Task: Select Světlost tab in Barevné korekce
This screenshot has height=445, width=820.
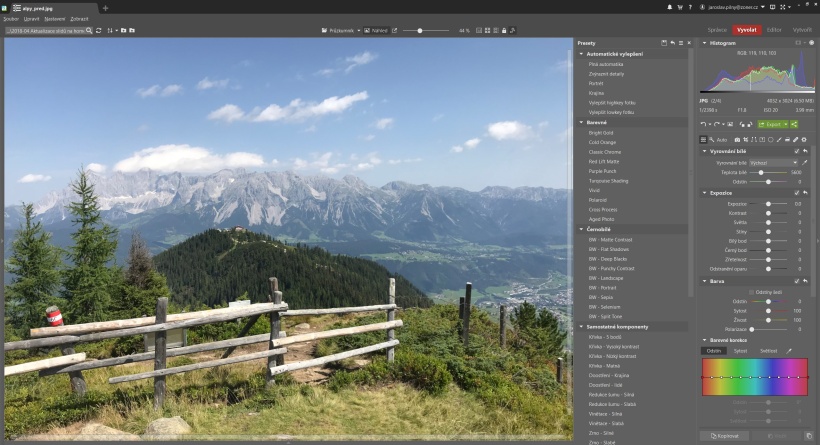Action: click(x=768, y=351)
